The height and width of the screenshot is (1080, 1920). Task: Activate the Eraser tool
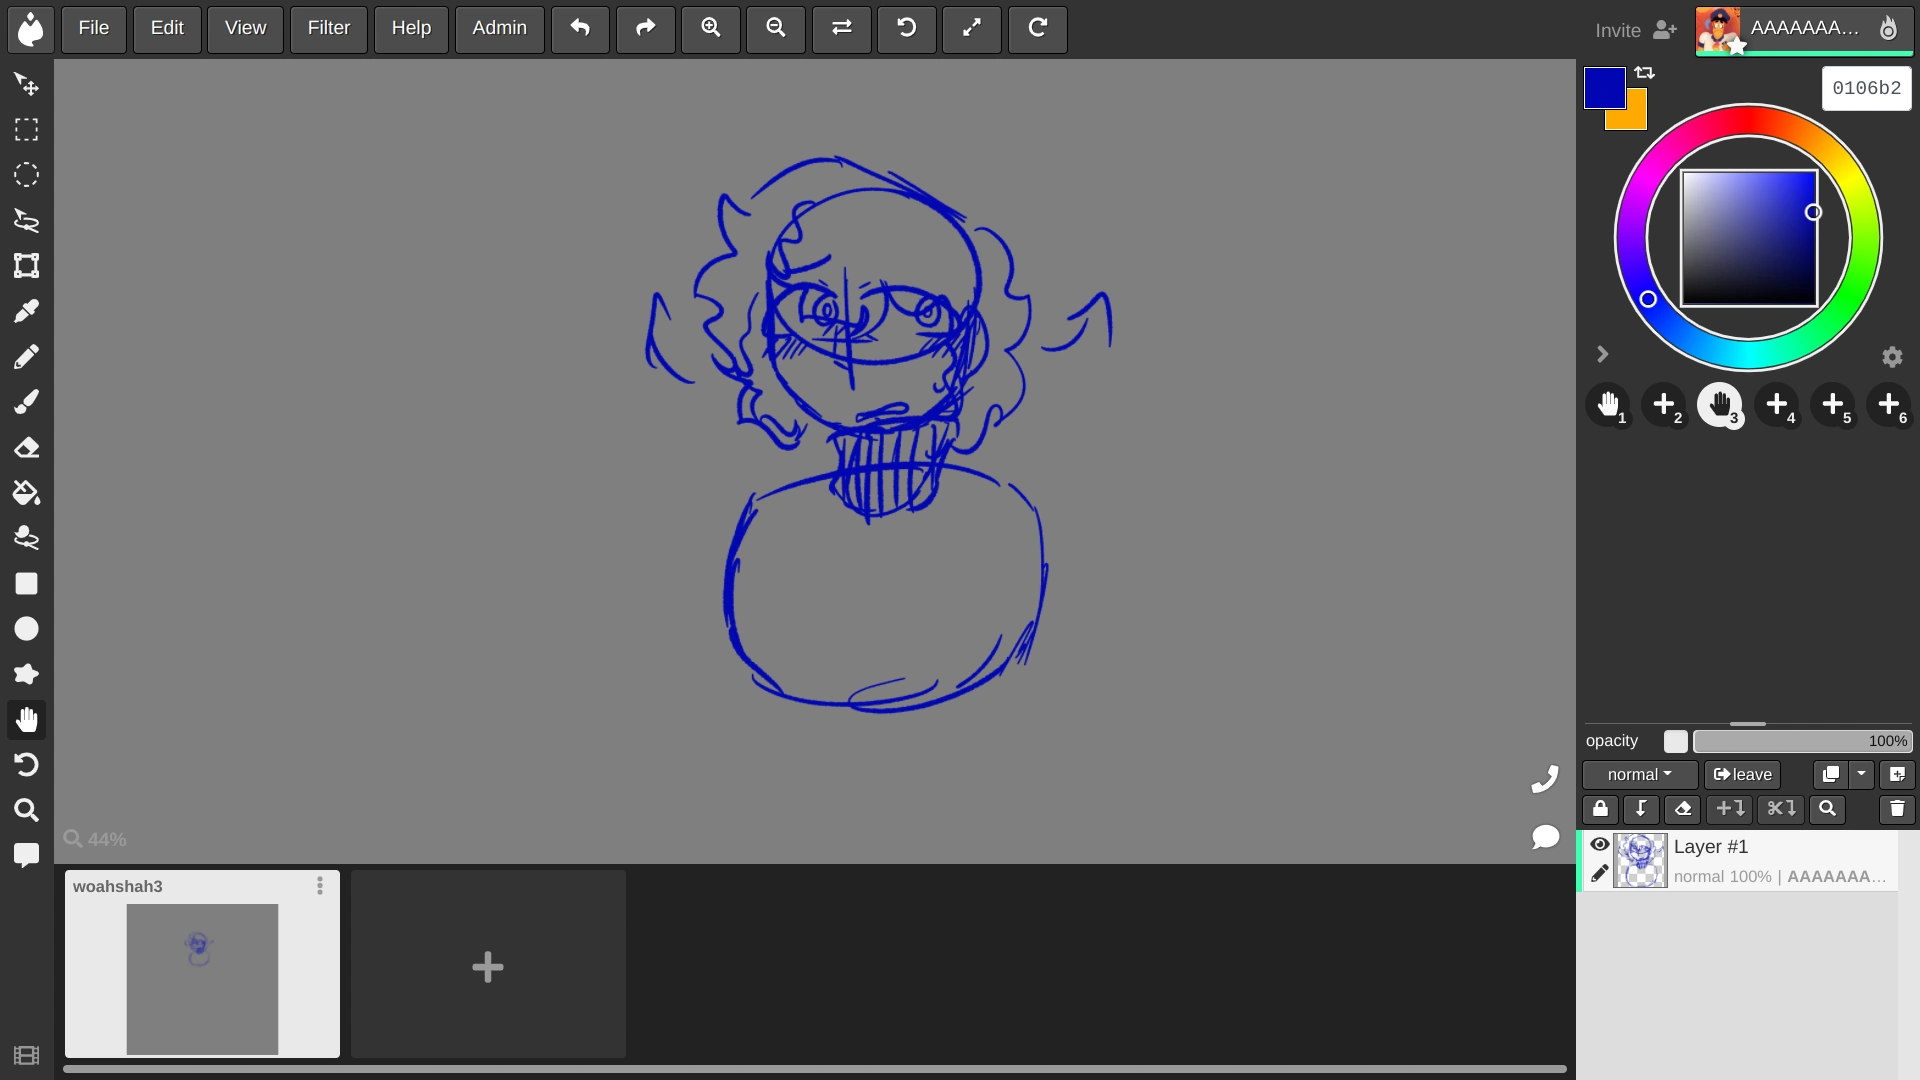click(x=26, y=447)
